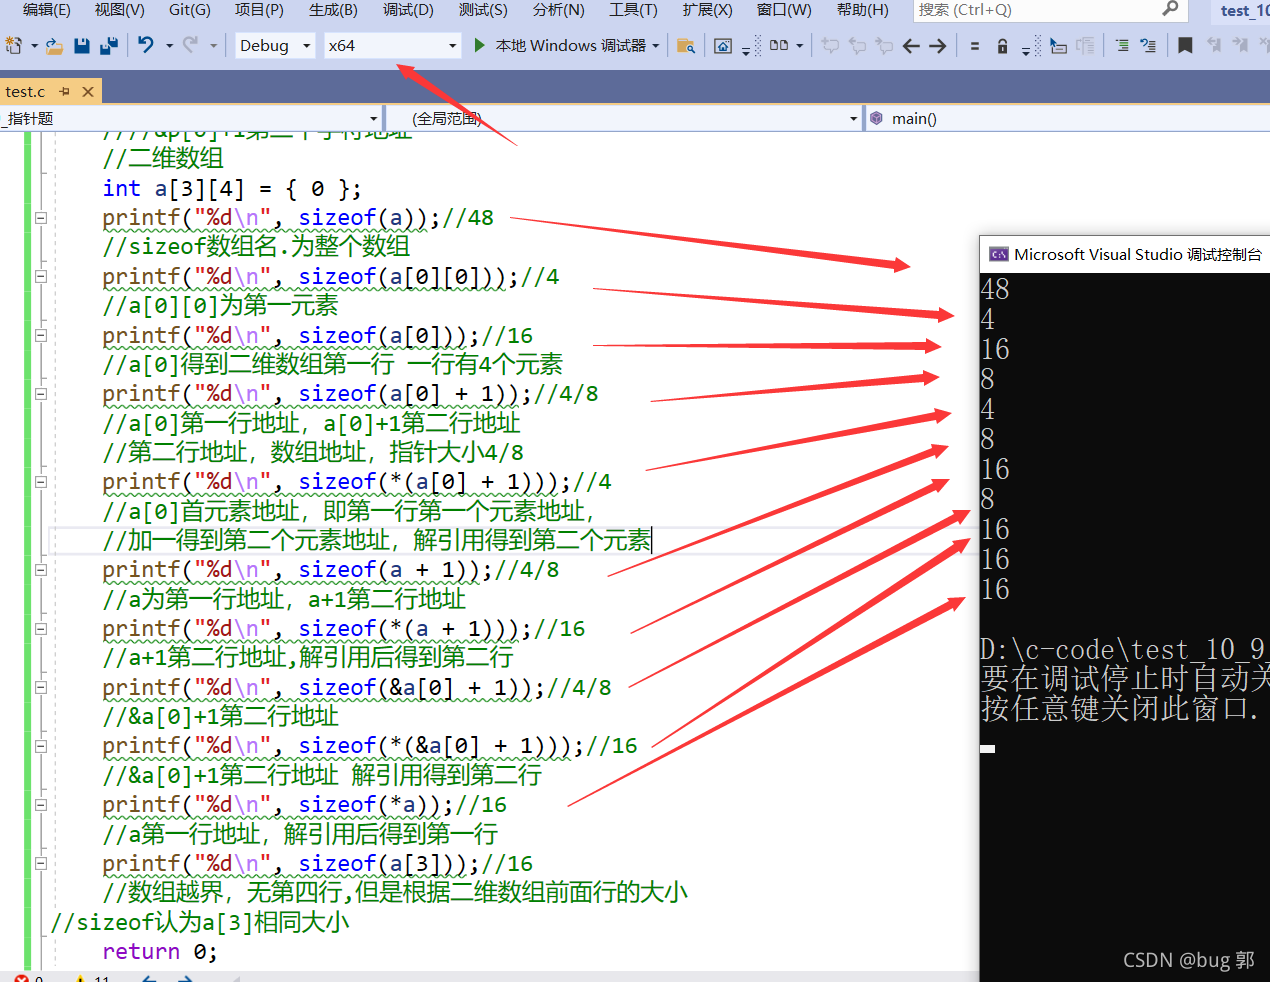Expand the undo history dropdown arrow

pos(169,46)
